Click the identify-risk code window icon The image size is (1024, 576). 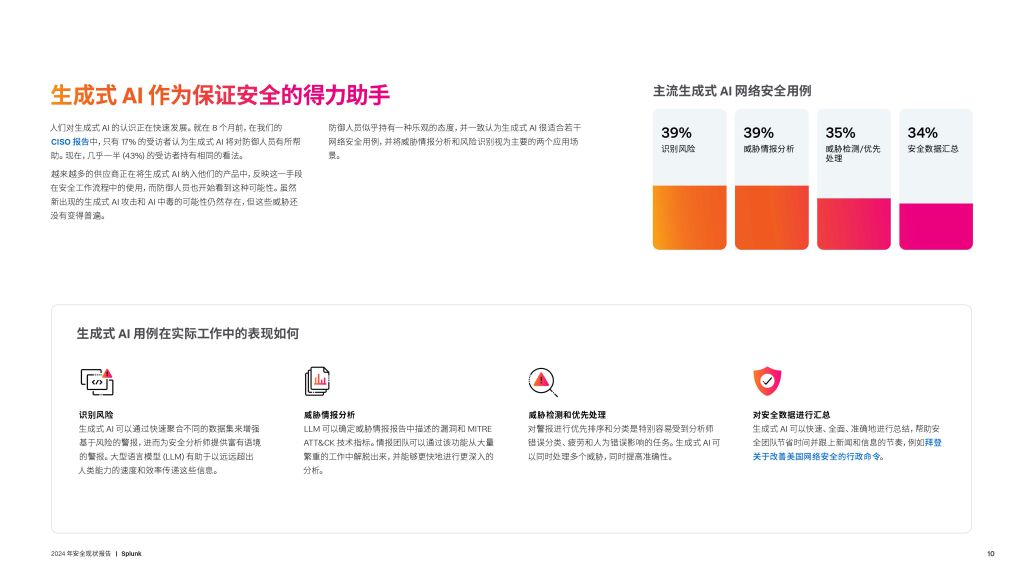click(97, 381)
